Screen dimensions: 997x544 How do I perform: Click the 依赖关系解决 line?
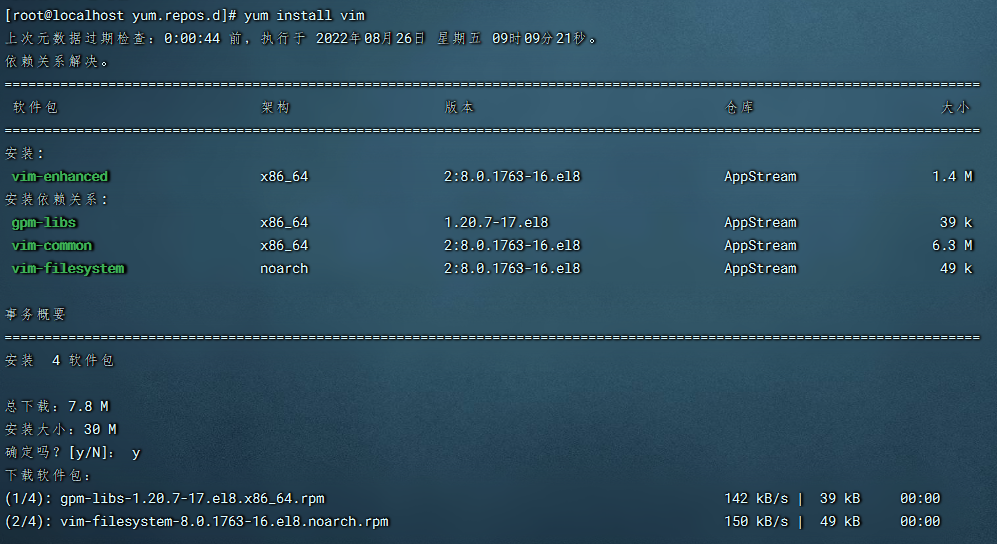(x=57, y=62)
